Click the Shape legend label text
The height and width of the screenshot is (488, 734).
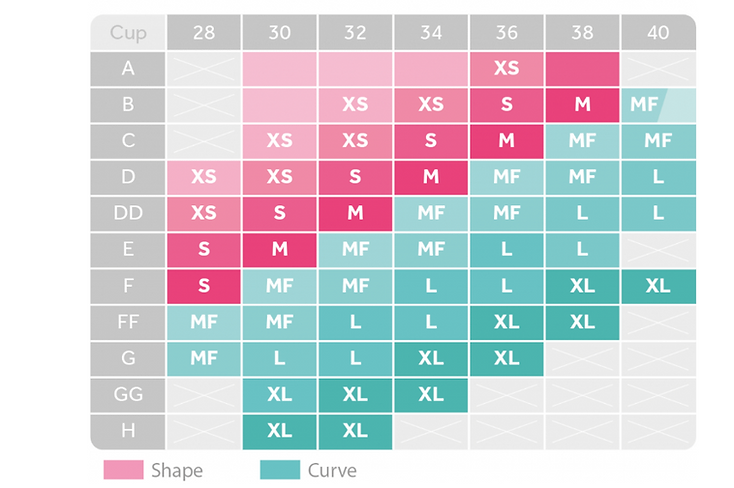176,470
